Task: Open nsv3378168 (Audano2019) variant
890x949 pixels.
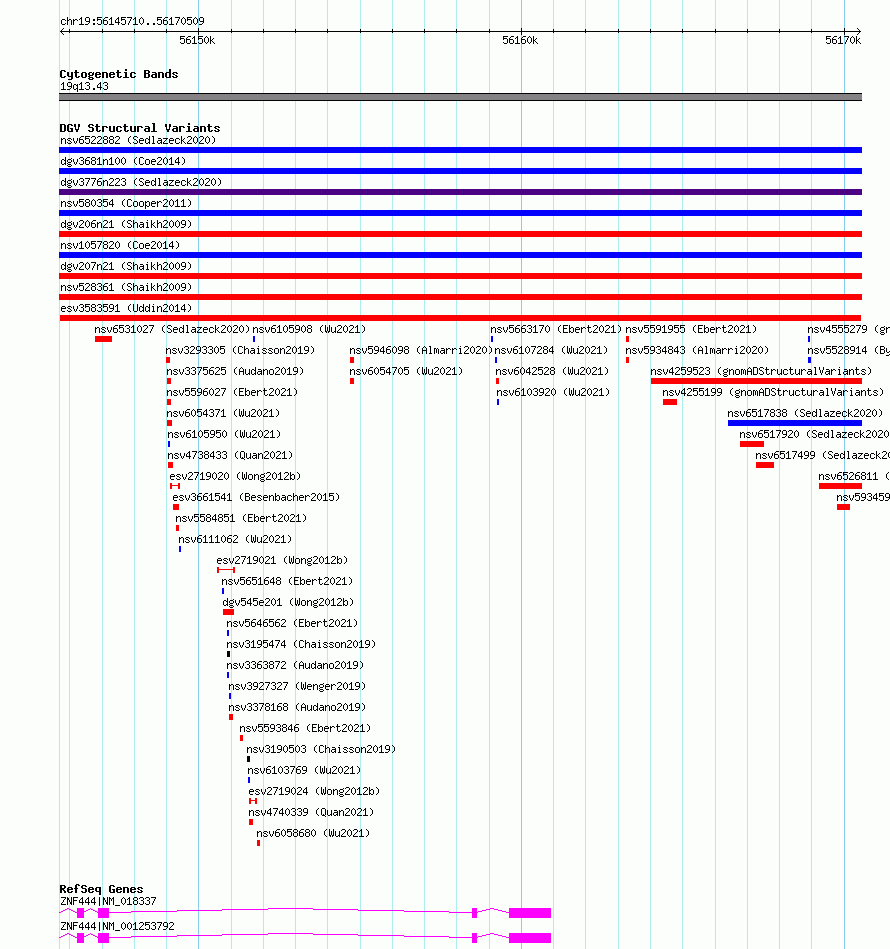Action: coord(297,707)
